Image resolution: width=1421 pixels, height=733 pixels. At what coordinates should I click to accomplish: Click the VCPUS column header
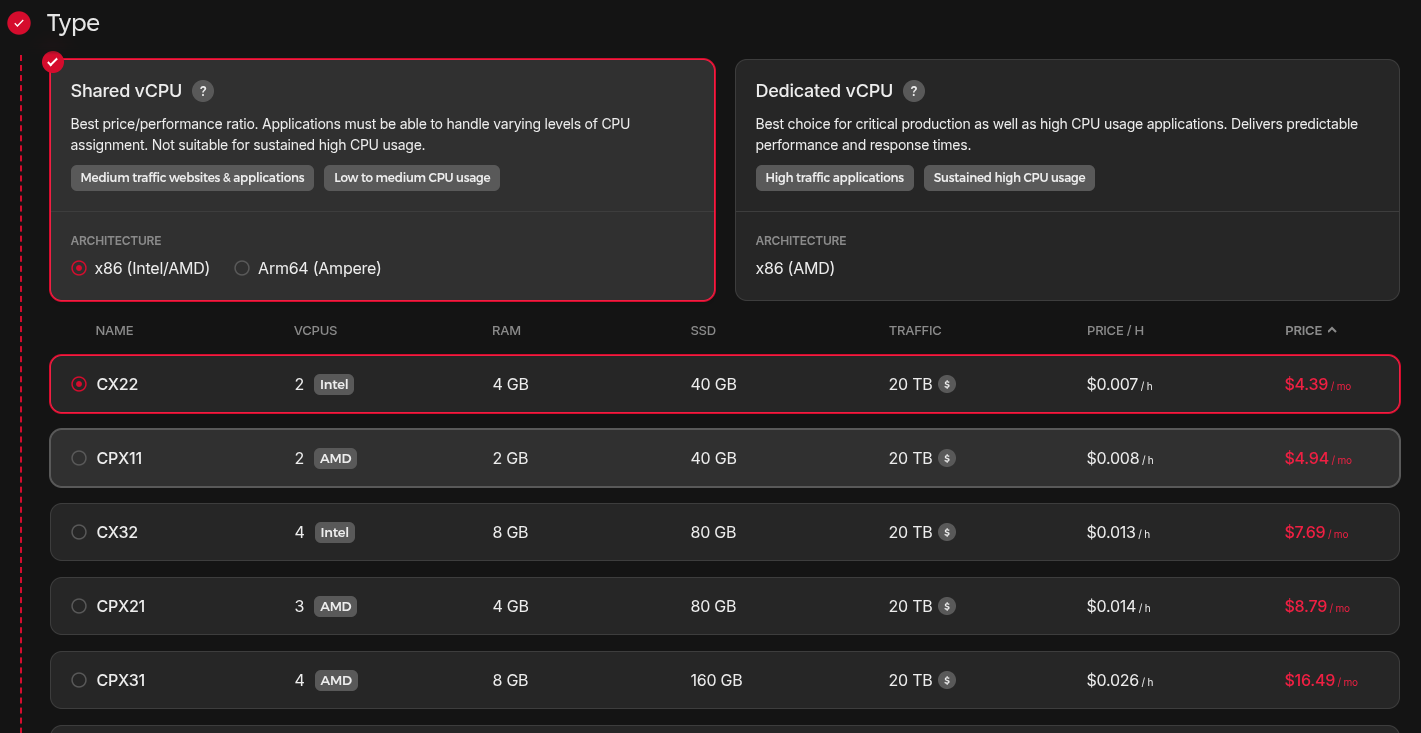(315, 330)
